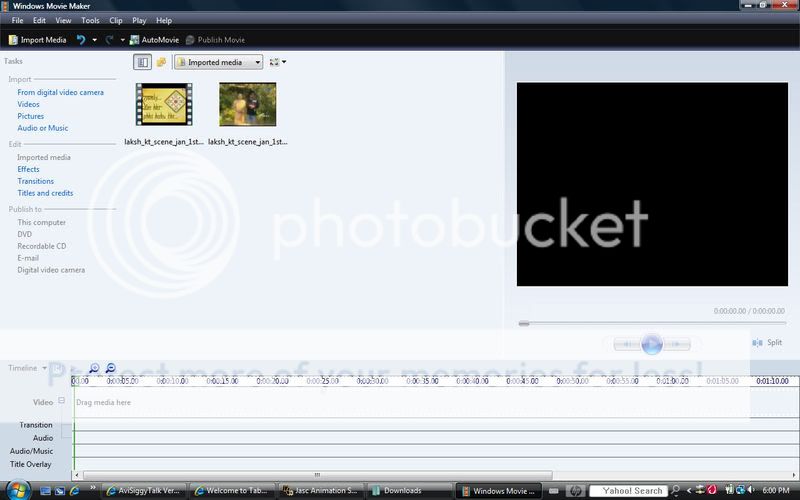This screenshot has width=800, height=500.
Task: Launch Internet Explorer from quick launch
Action: [x=74, y=491]
